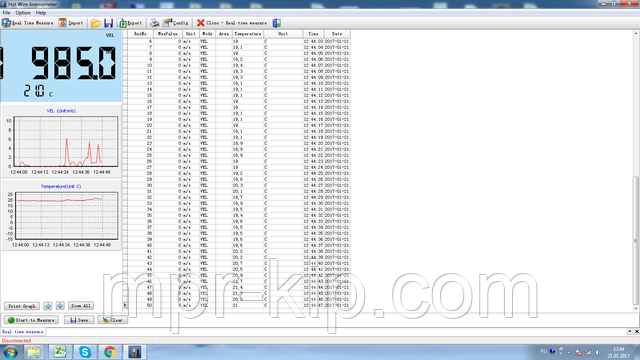
Task: Save data using blue floppy disk icon
Action: [108, 23]
